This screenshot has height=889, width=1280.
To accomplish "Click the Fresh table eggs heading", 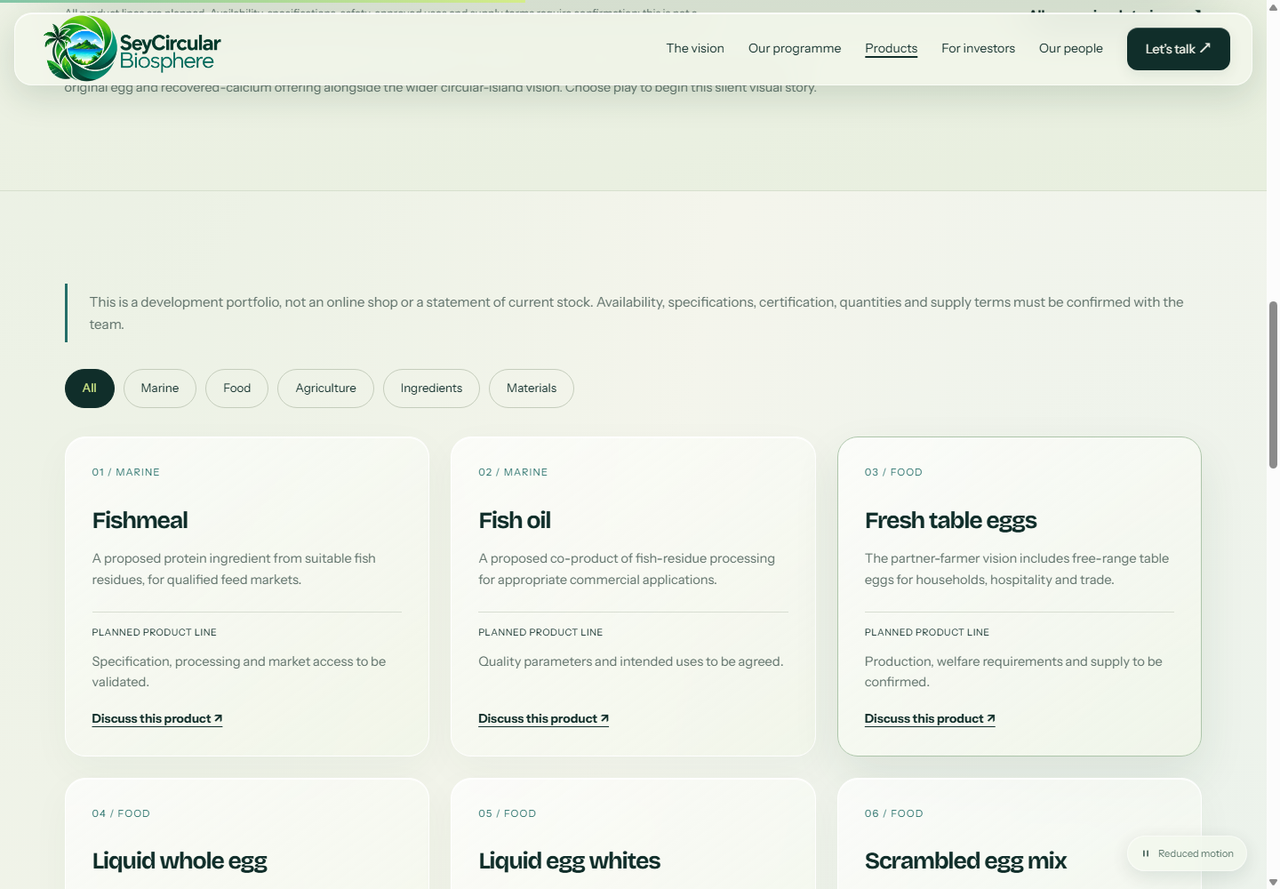I will point(950,520).
